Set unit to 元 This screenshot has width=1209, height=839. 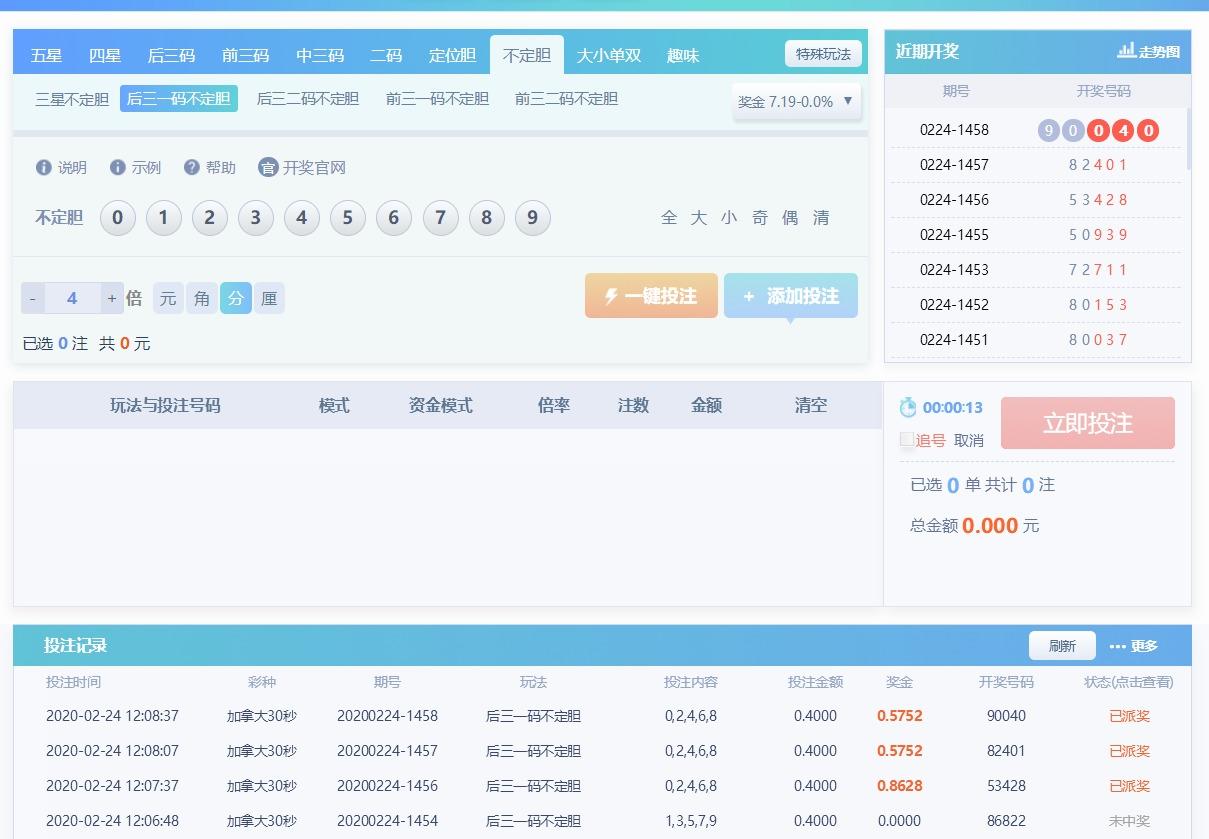tap(168, 298)
